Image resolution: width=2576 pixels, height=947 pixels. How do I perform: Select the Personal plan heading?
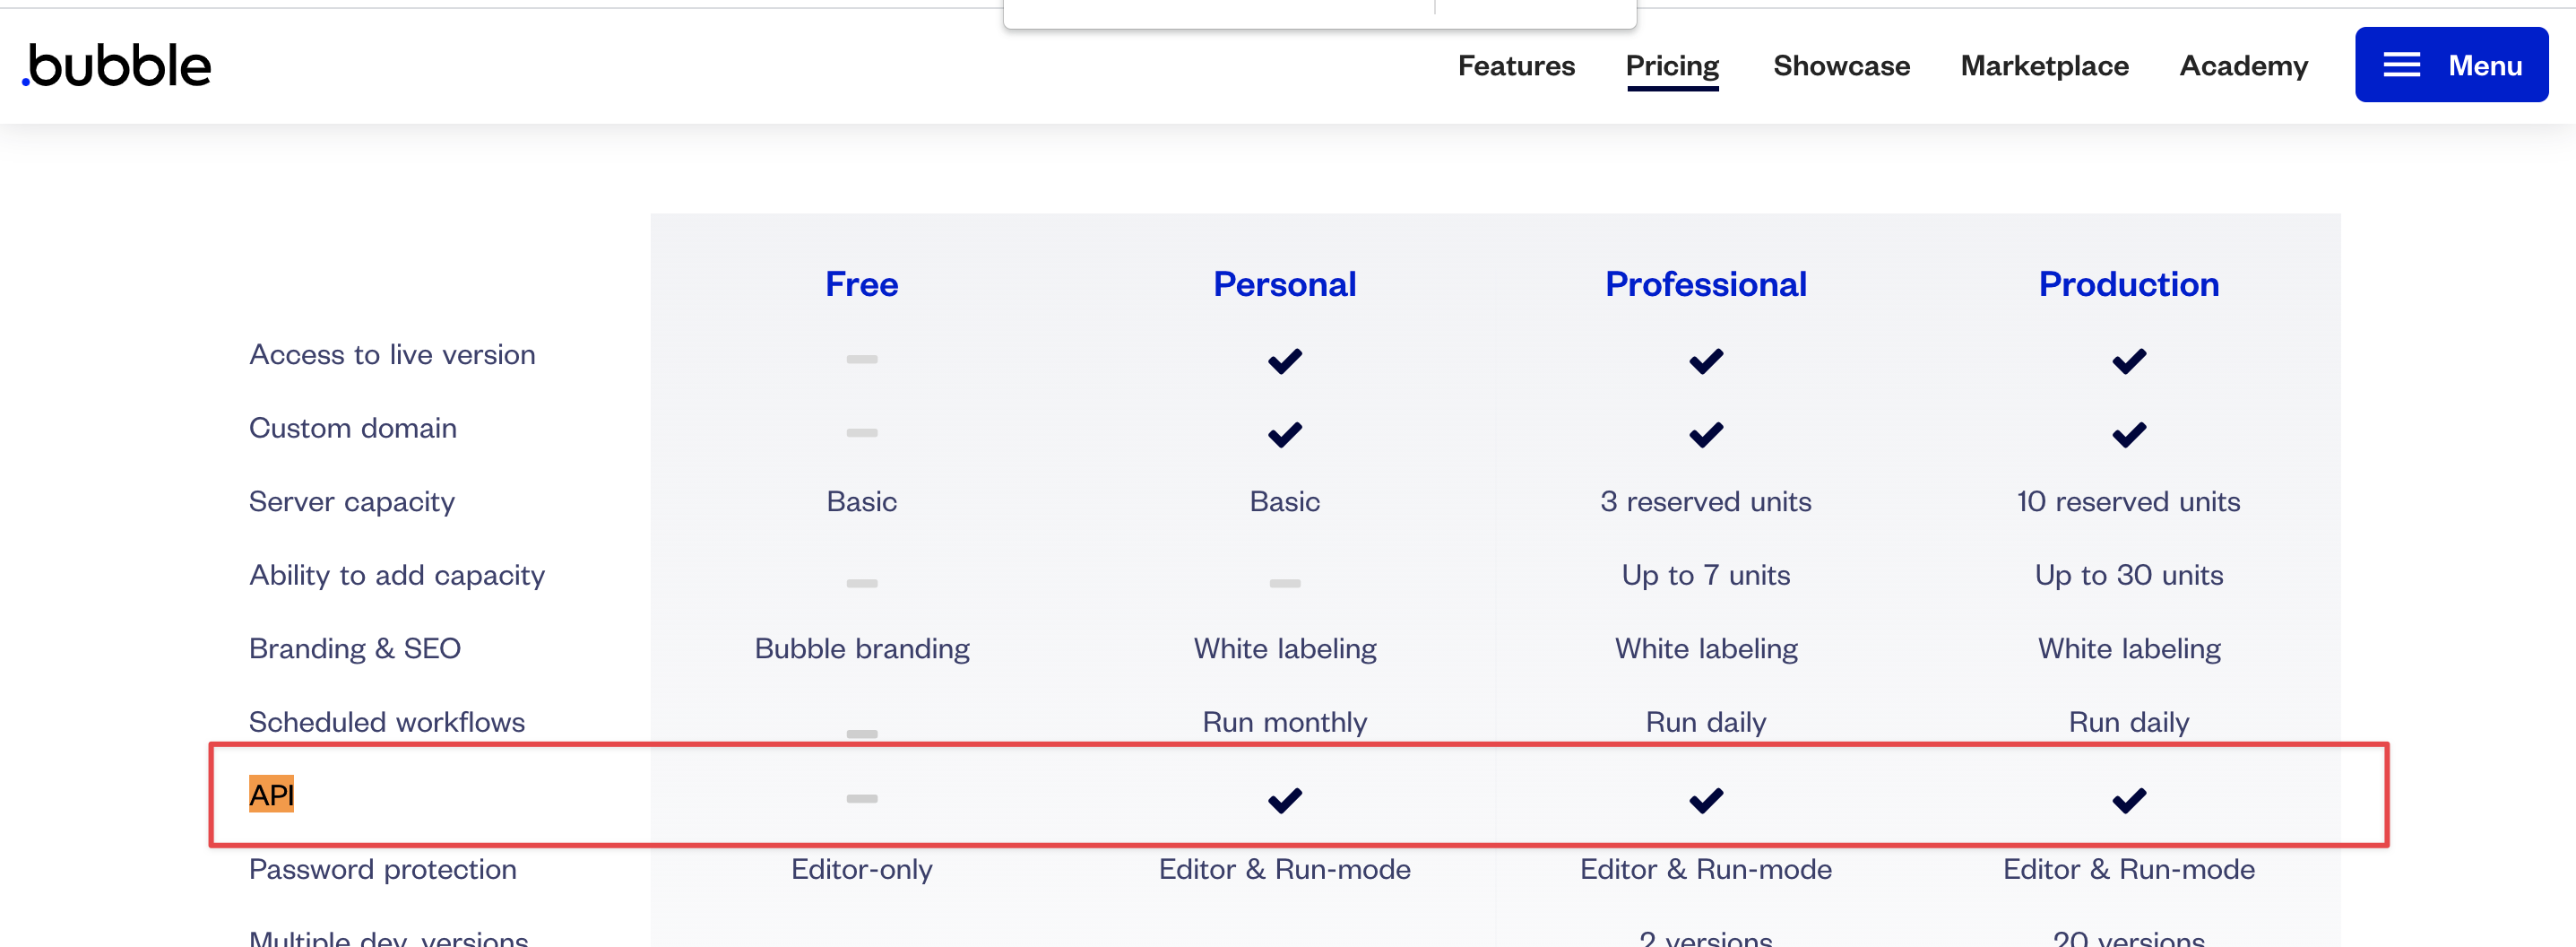coord(1284,284)
